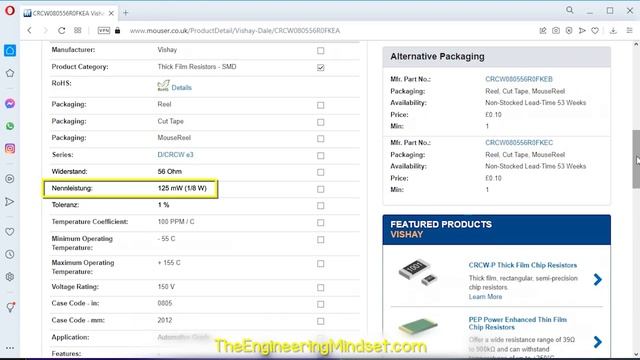
Task: Open a new browser tab
Action: [x=126, y=13]
